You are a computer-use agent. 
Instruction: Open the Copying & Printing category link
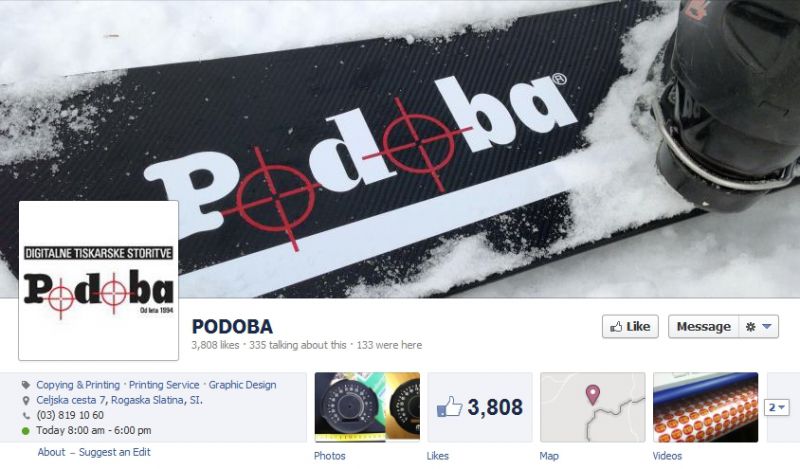(78, 385)
